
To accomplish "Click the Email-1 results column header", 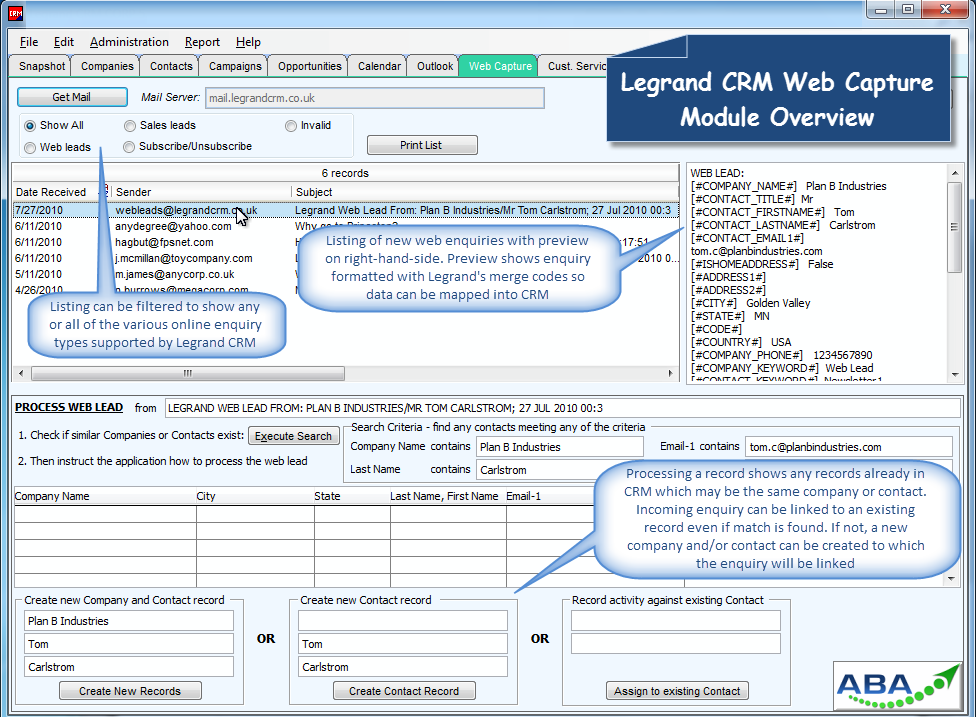I will tap(550, 496).
